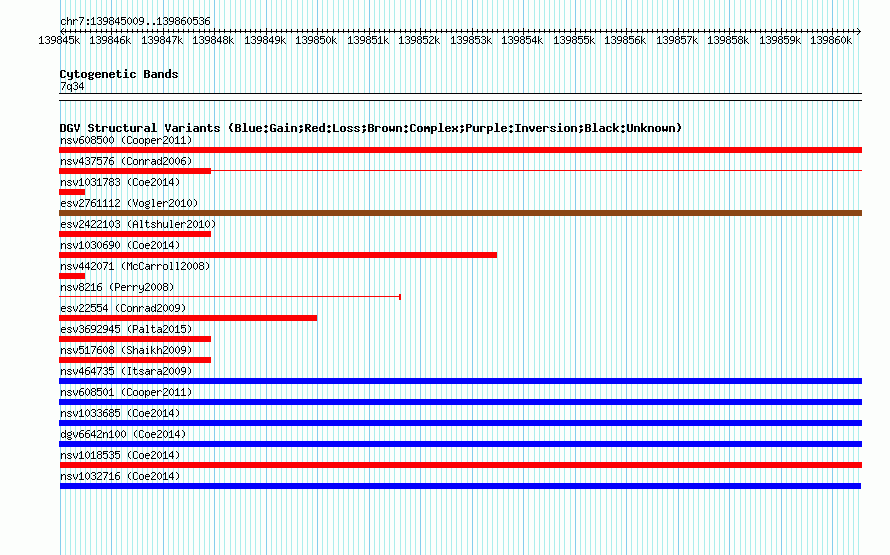Select the blue bar of nsv1032716
This screenshot has height=555, width=890.
pyautogui.click(x=460, y=486)
